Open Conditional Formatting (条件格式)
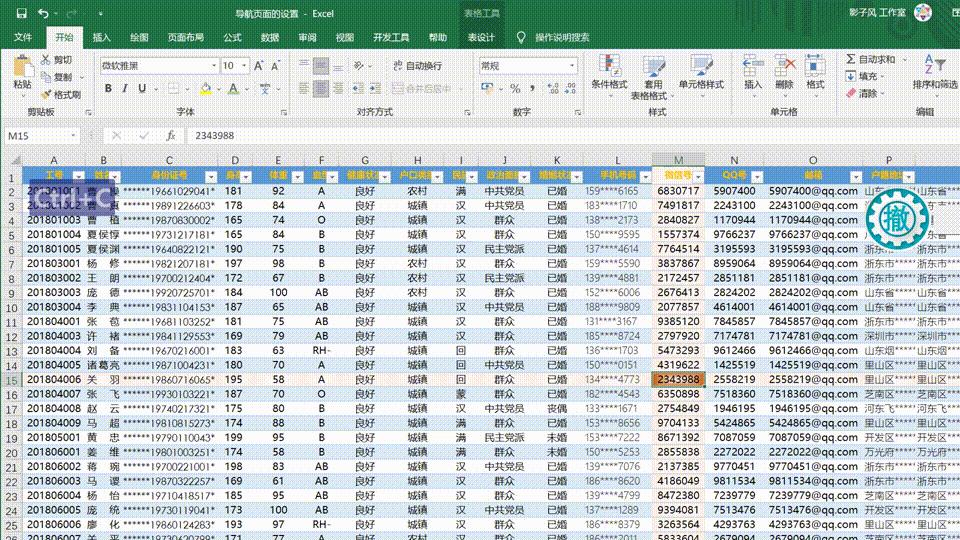The image size is (960, 540). pos(609,72)
